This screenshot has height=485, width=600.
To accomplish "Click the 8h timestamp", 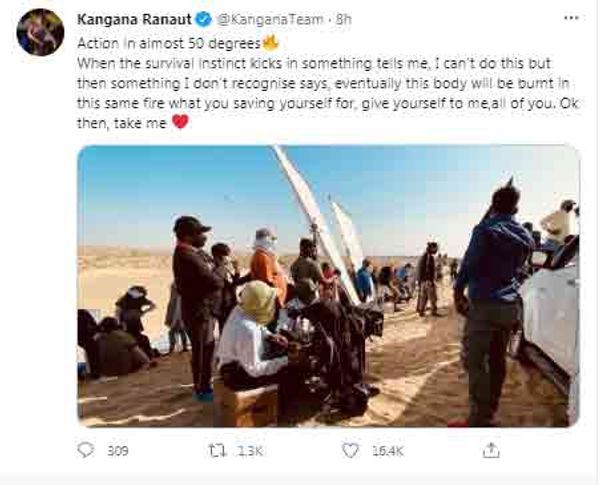I will point(343,19).
